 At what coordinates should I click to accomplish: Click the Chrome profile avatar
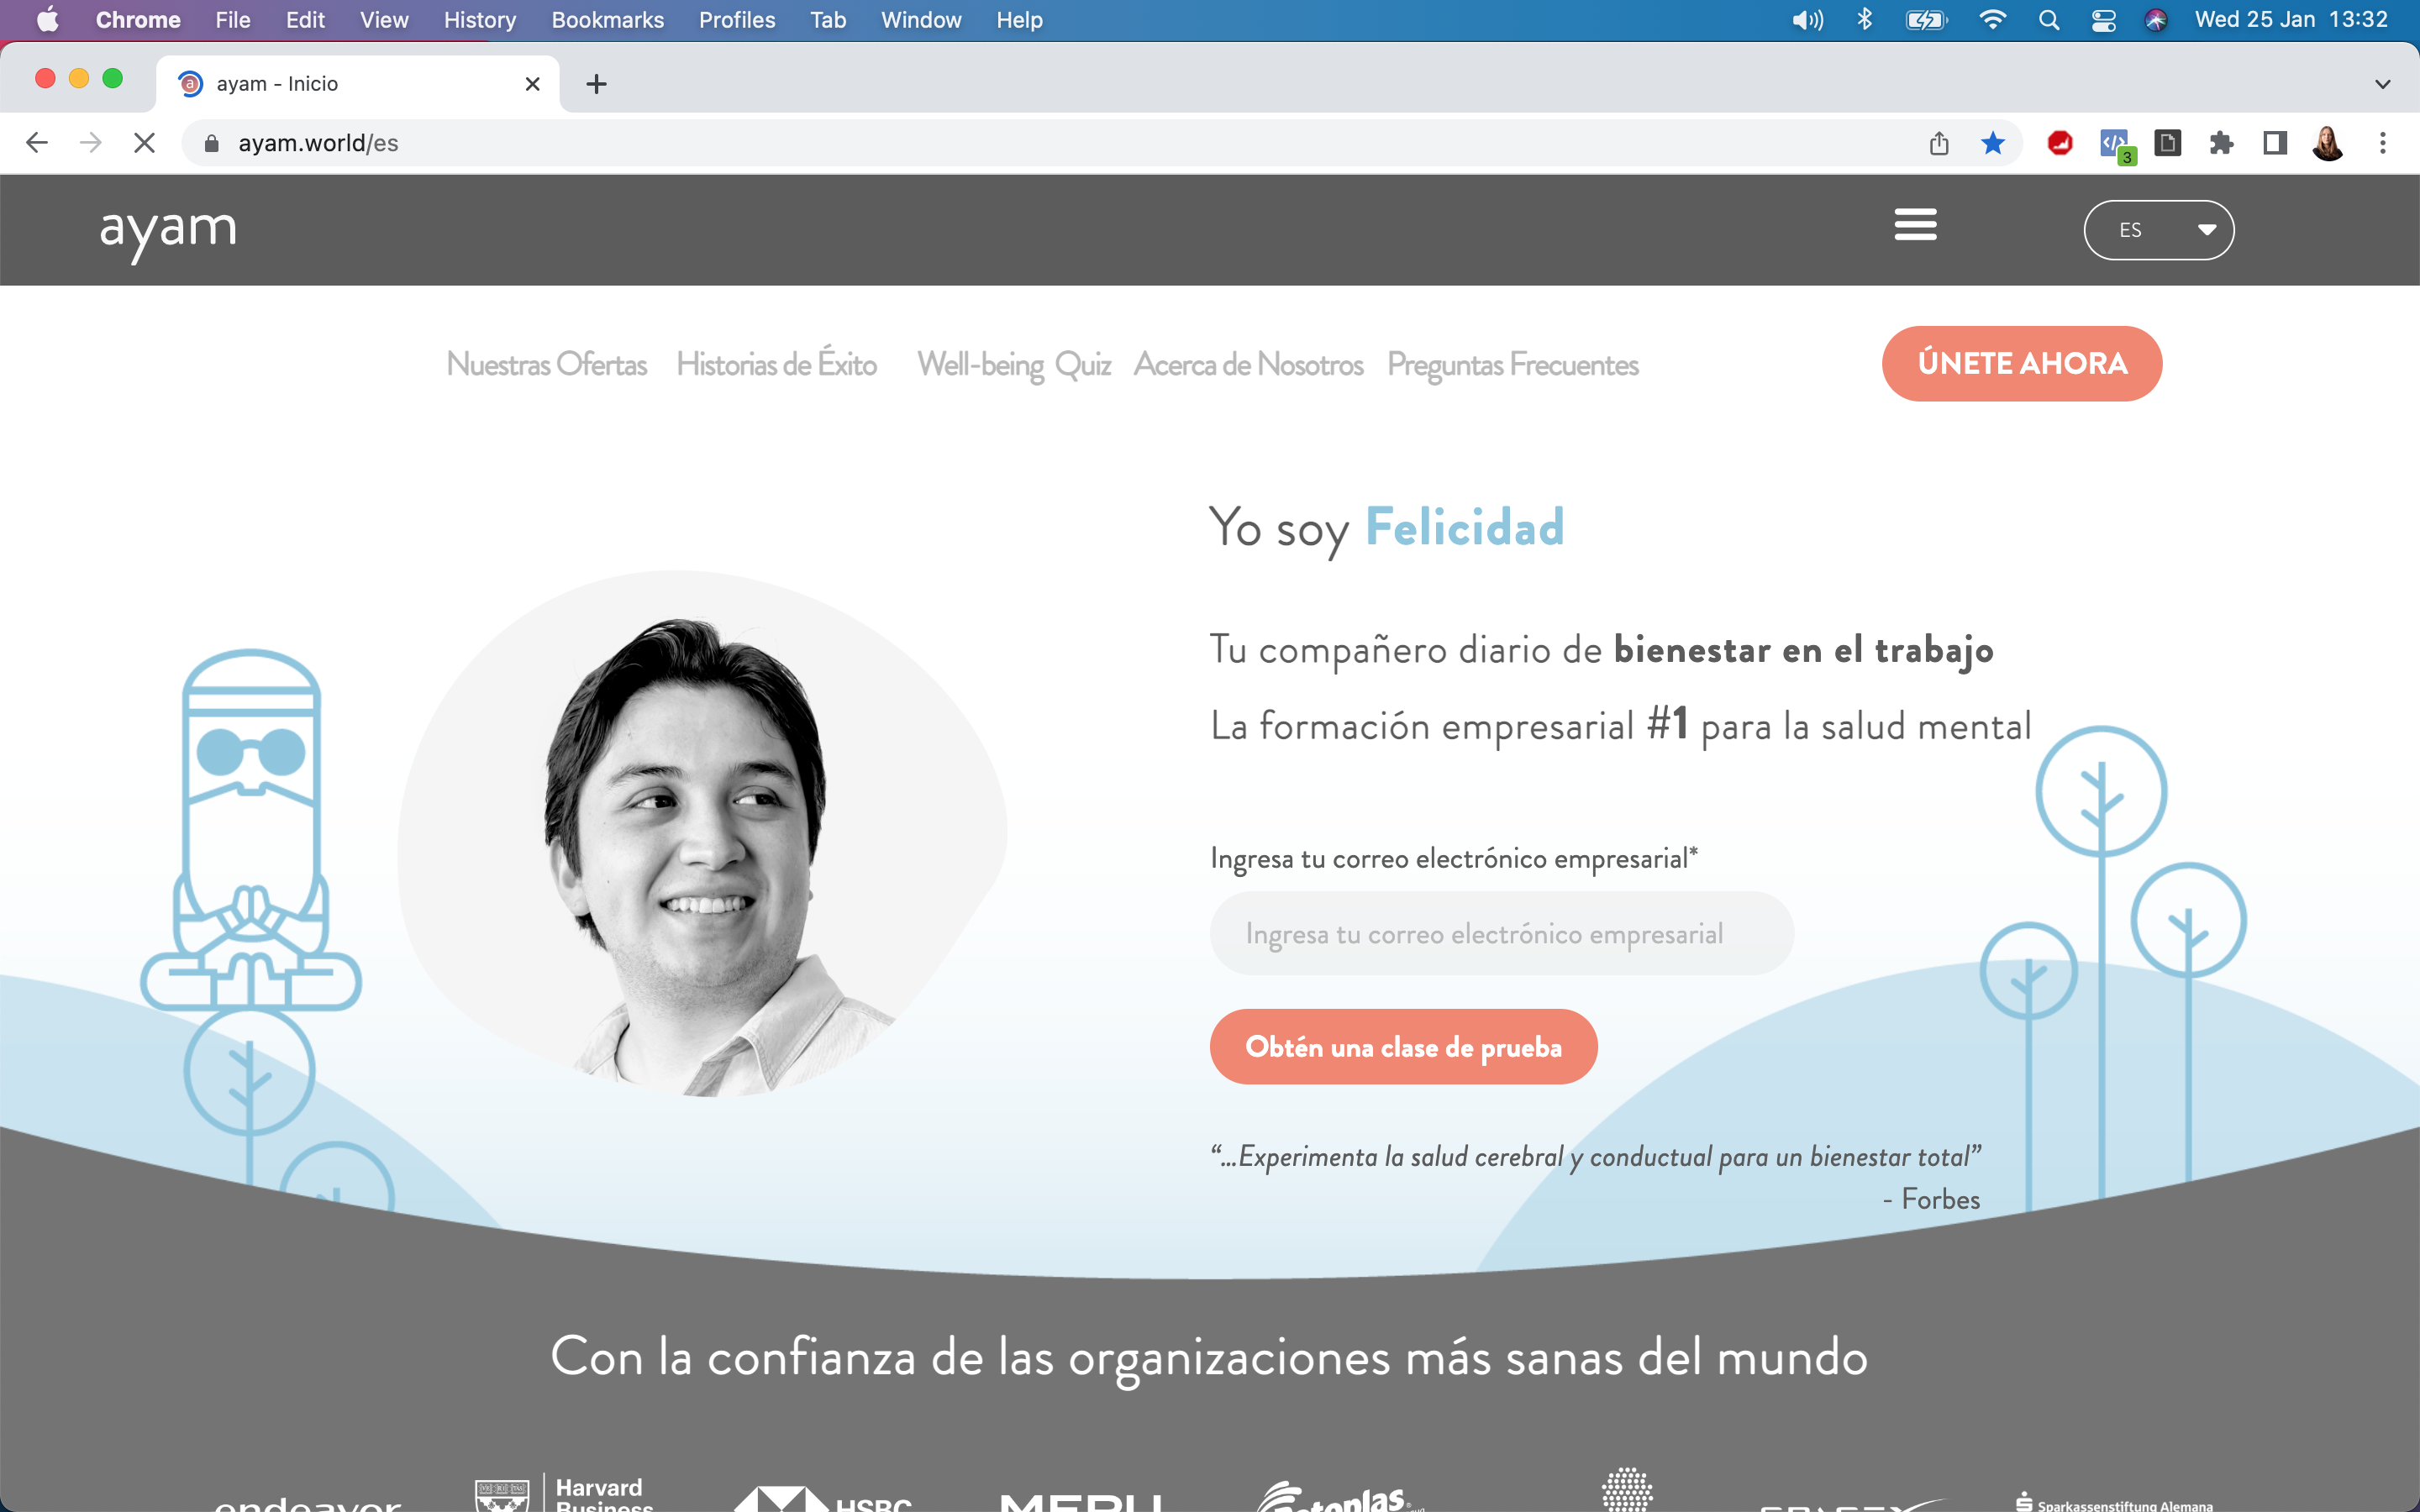pyautogui.click(x=2328, y=143)
